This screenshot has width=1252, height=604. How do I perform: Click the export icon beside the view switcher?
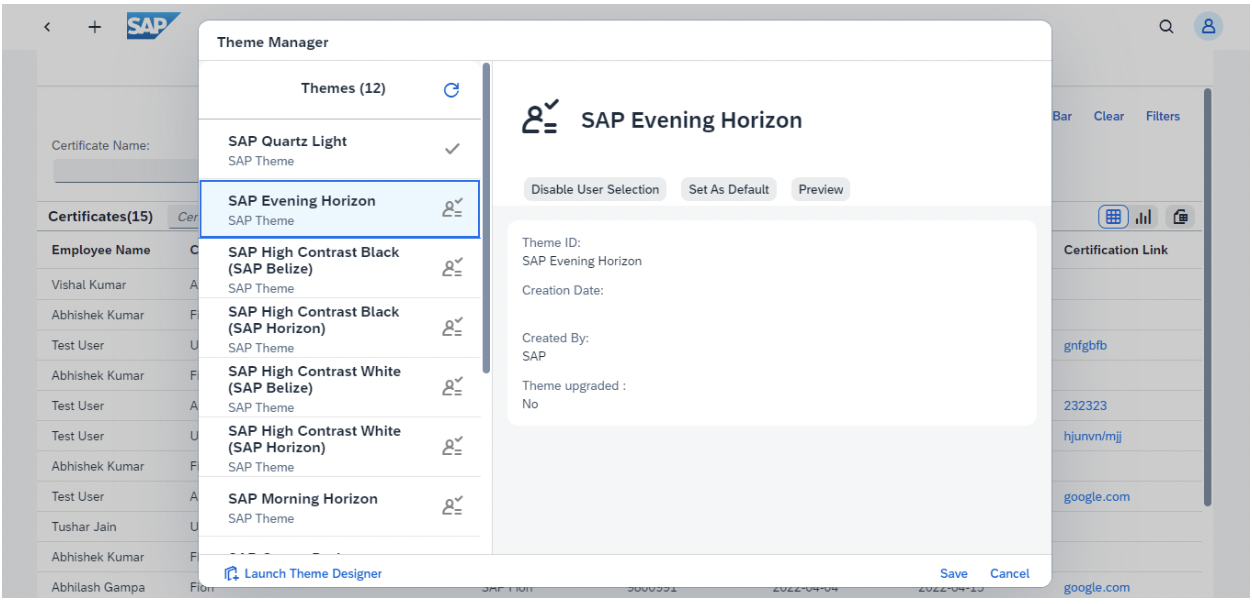click(1180, 216)
